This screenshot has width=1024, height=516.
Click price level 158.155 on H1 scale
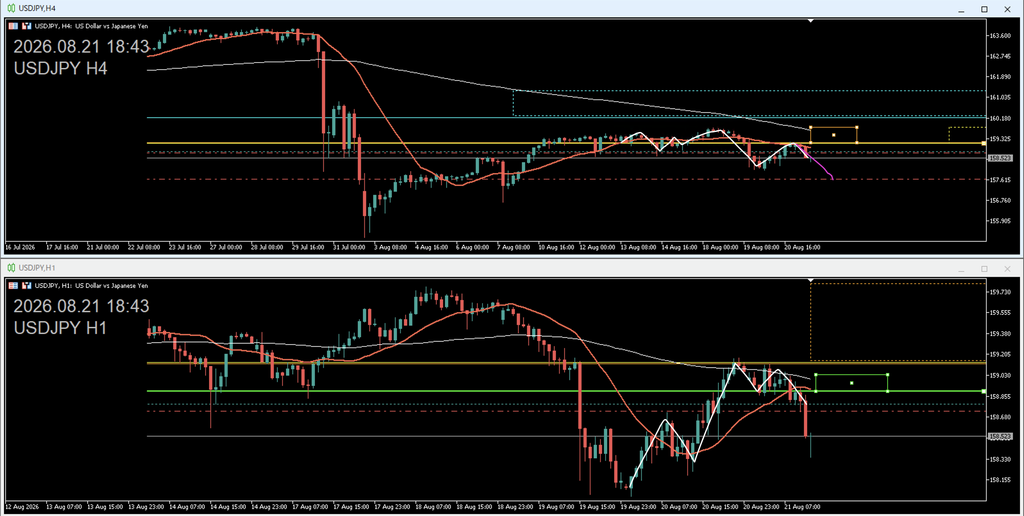(x=1000, y=480)
